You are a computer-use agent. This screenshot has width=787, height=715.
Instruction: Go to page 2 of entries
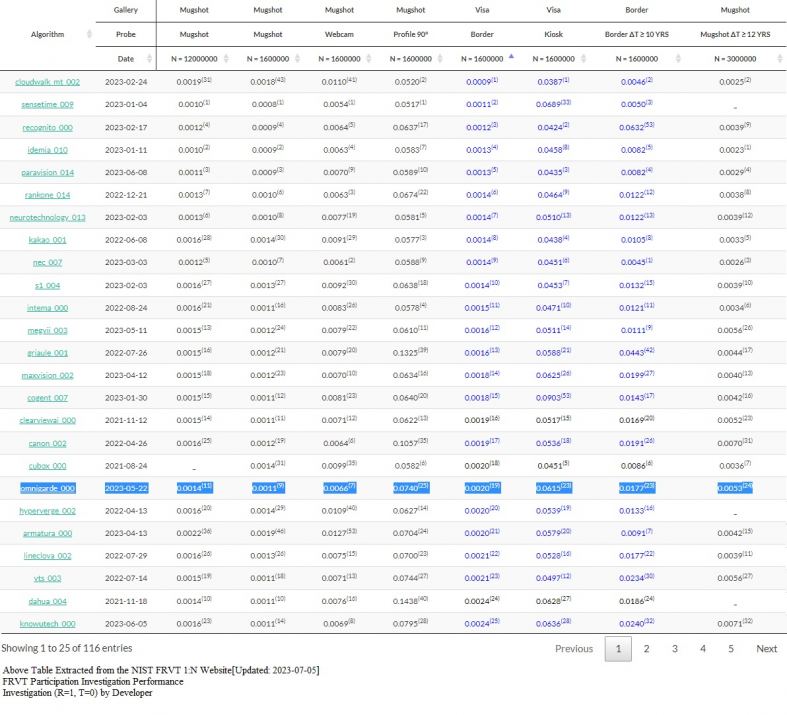[646, 649]
